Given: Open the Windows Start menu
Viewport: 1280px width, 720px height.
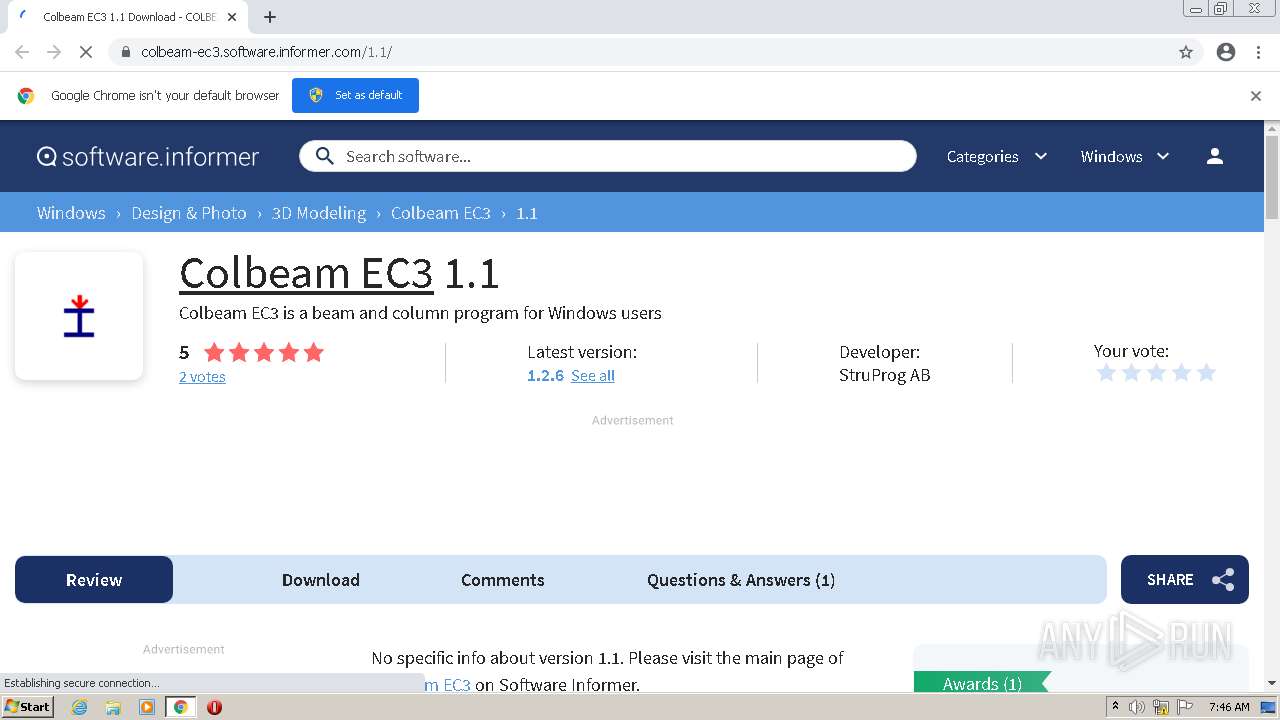Looking at the screenshot, I should [28, 707].
